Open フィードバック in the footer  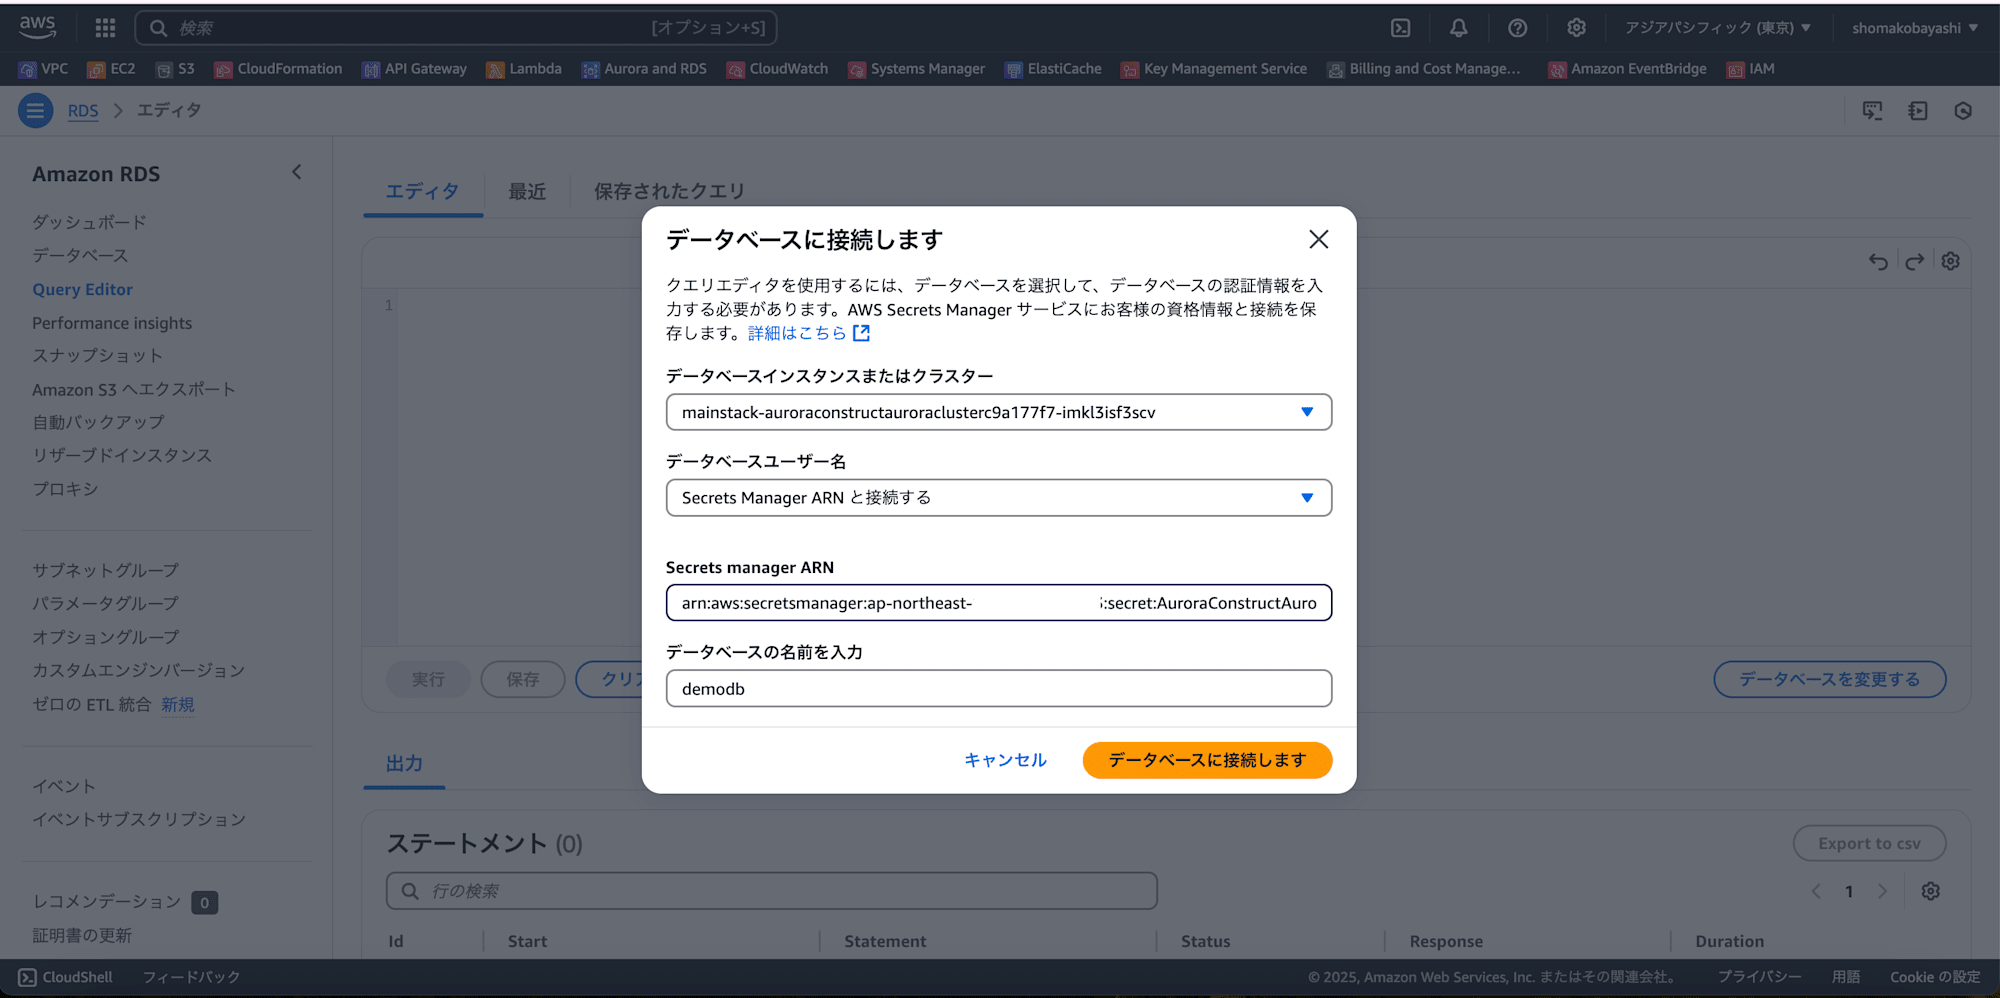tap(191, 977)
